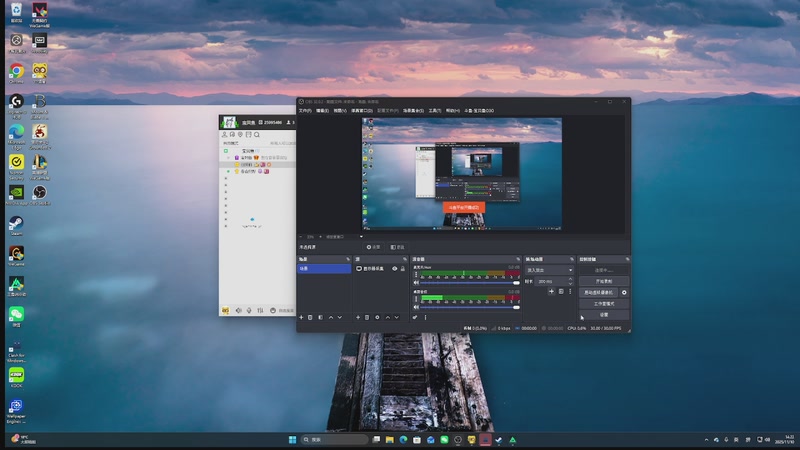Image resolution: width=800 pixels, height=450 pixels.
Task: Select highlighted scene in Scenes list
Action: 324,268
